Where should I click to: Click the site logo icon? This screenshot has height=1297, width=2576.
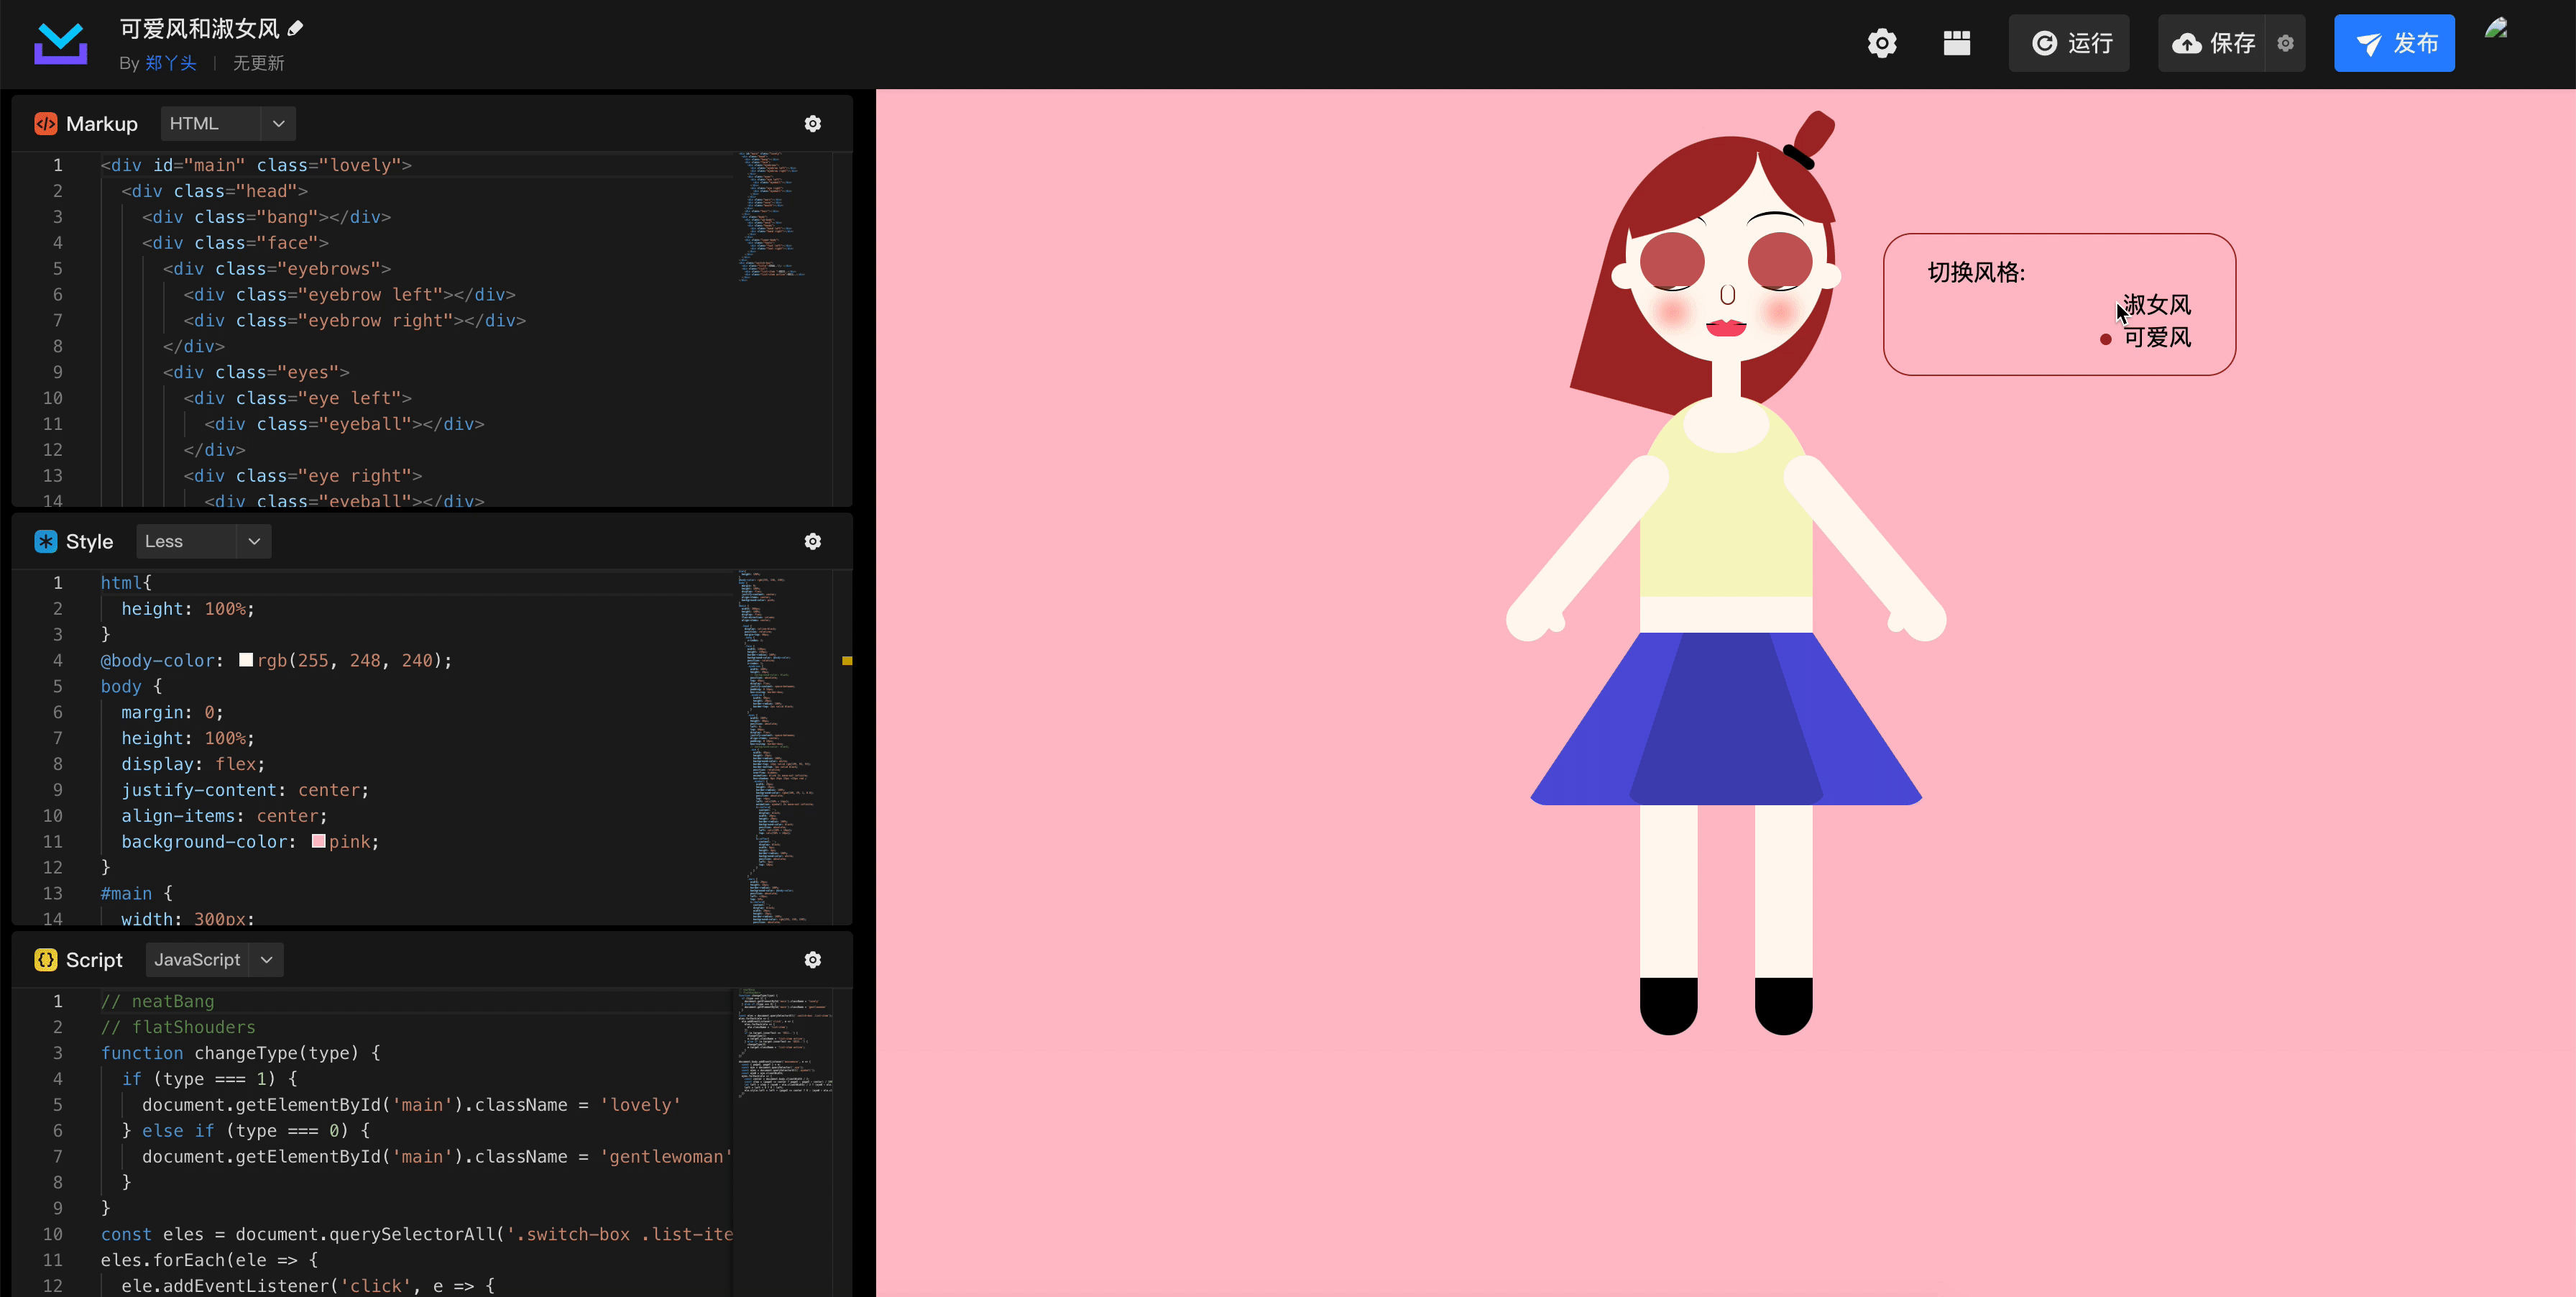click(60, 44)
